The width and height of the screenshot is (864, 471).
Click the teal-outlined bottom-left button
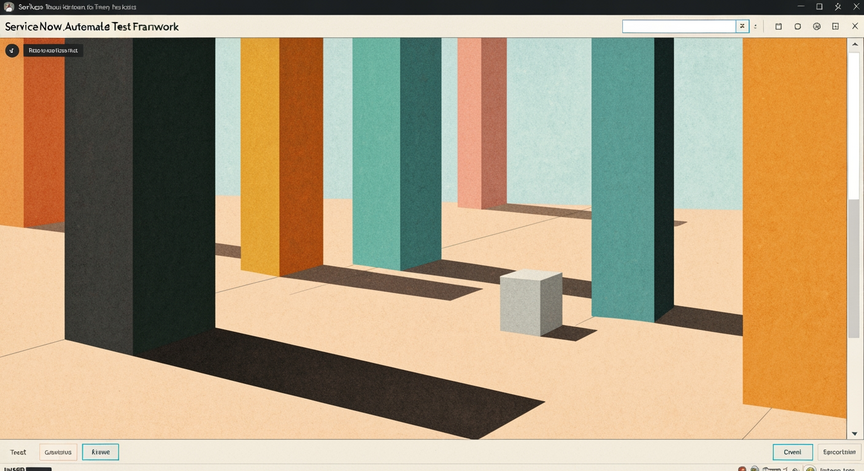100,452
